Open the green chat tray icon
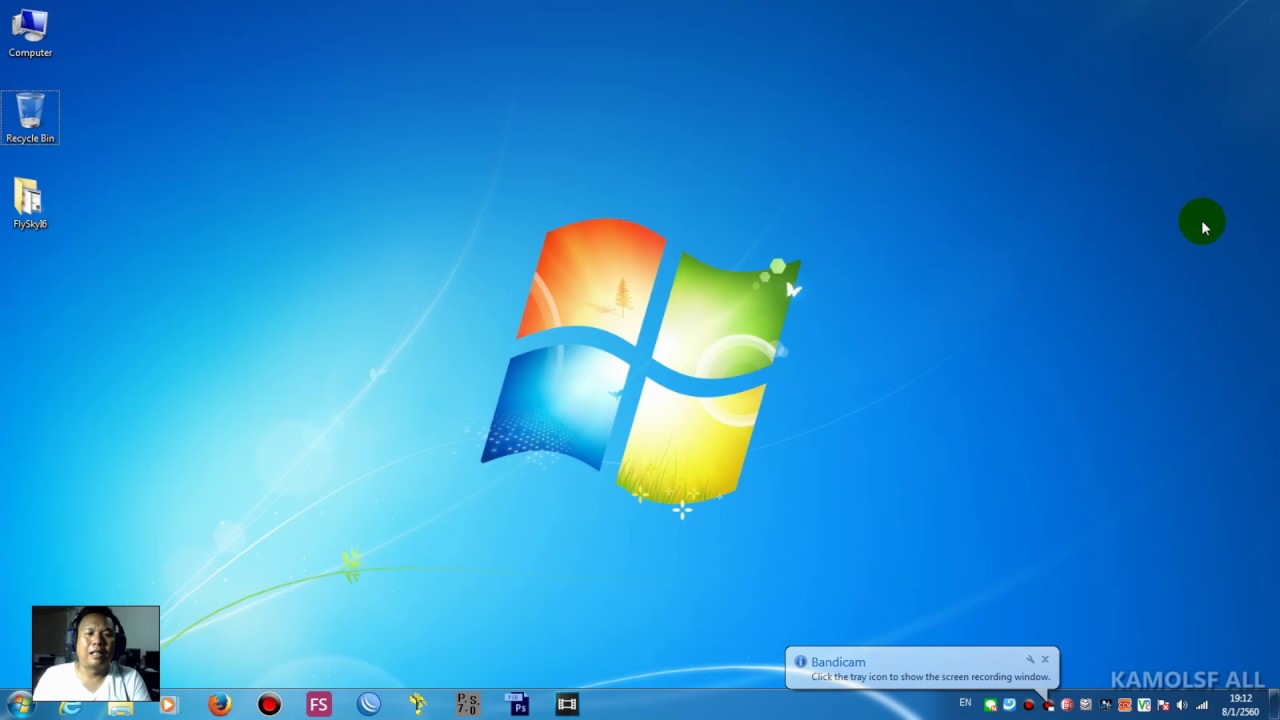The height and width of the screenshot is (720, 1280). [990, 705]
